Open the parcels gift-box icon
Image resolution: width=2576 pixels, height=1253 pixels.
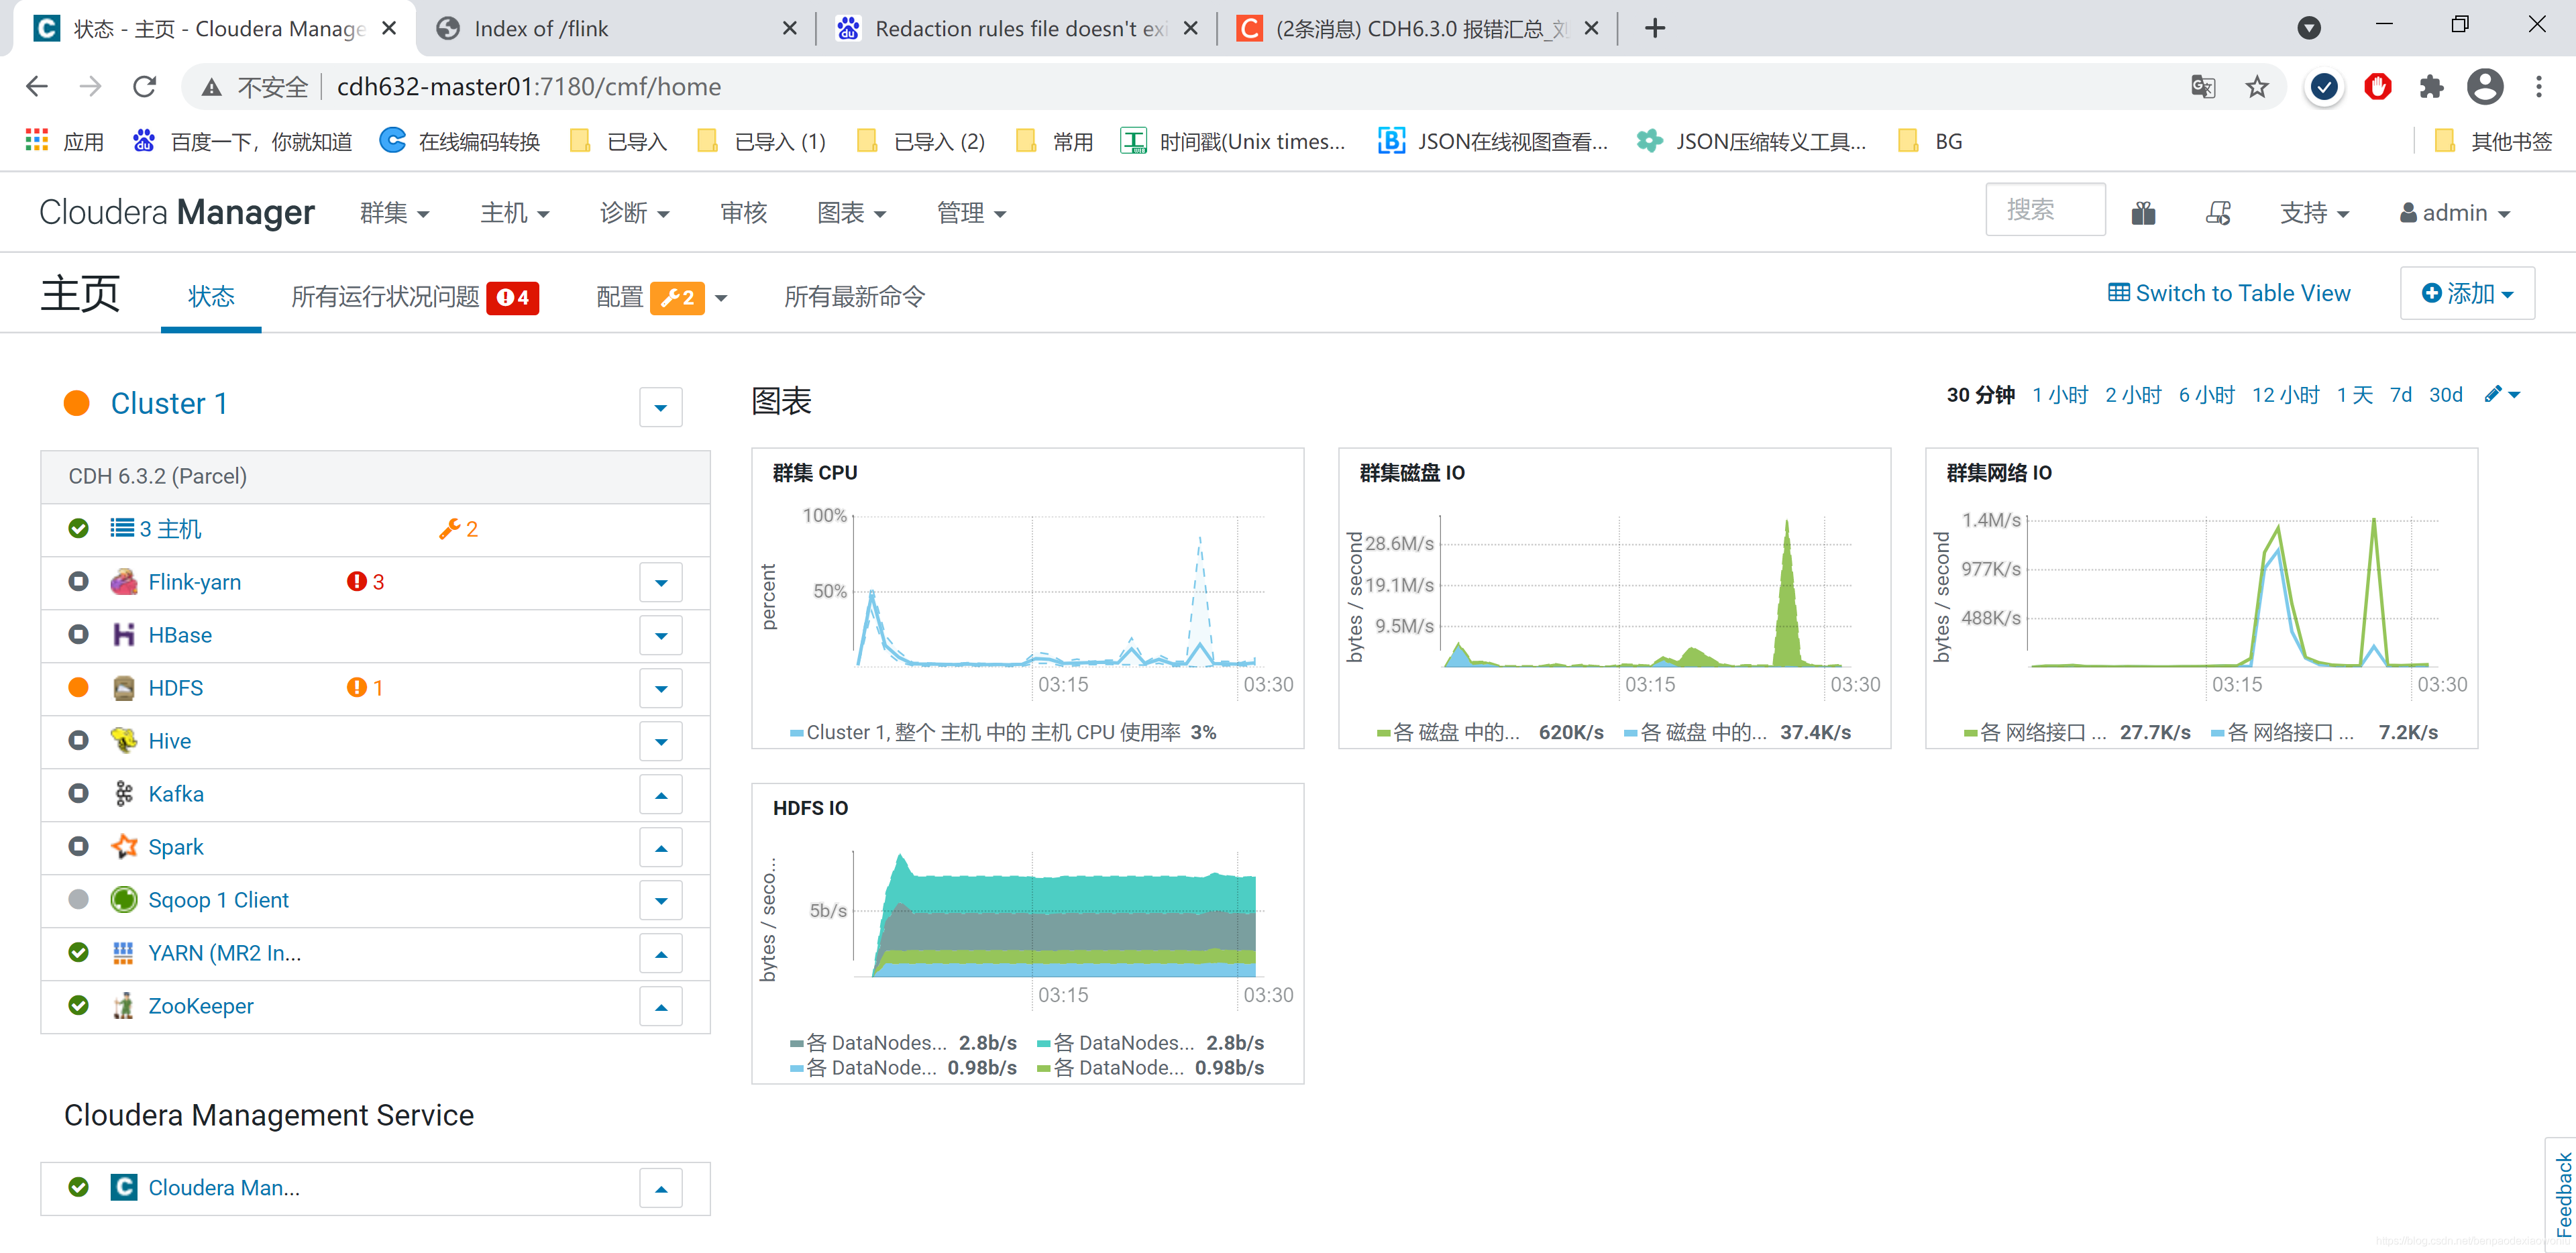tap(2143, 212)
